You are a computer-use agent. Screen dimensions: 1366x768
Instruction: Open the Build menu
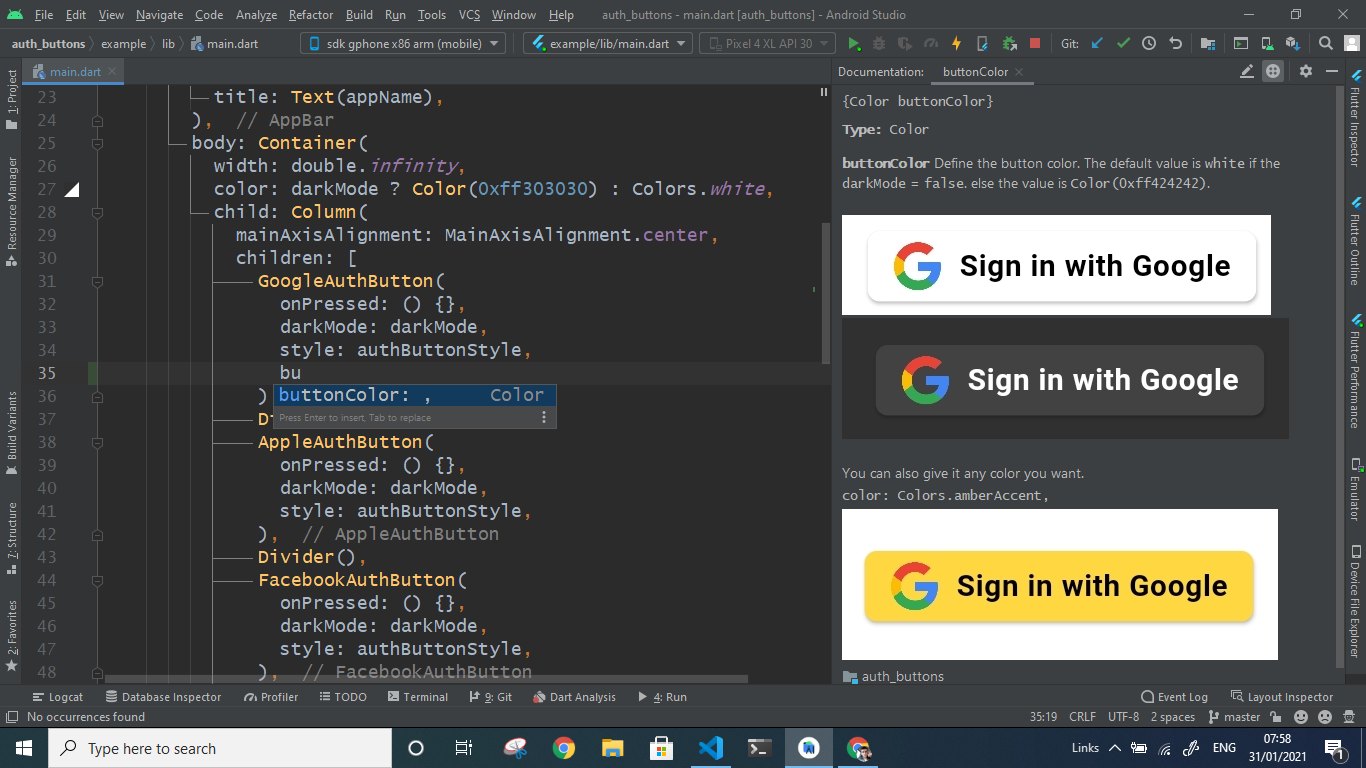[x=360, y=15]
